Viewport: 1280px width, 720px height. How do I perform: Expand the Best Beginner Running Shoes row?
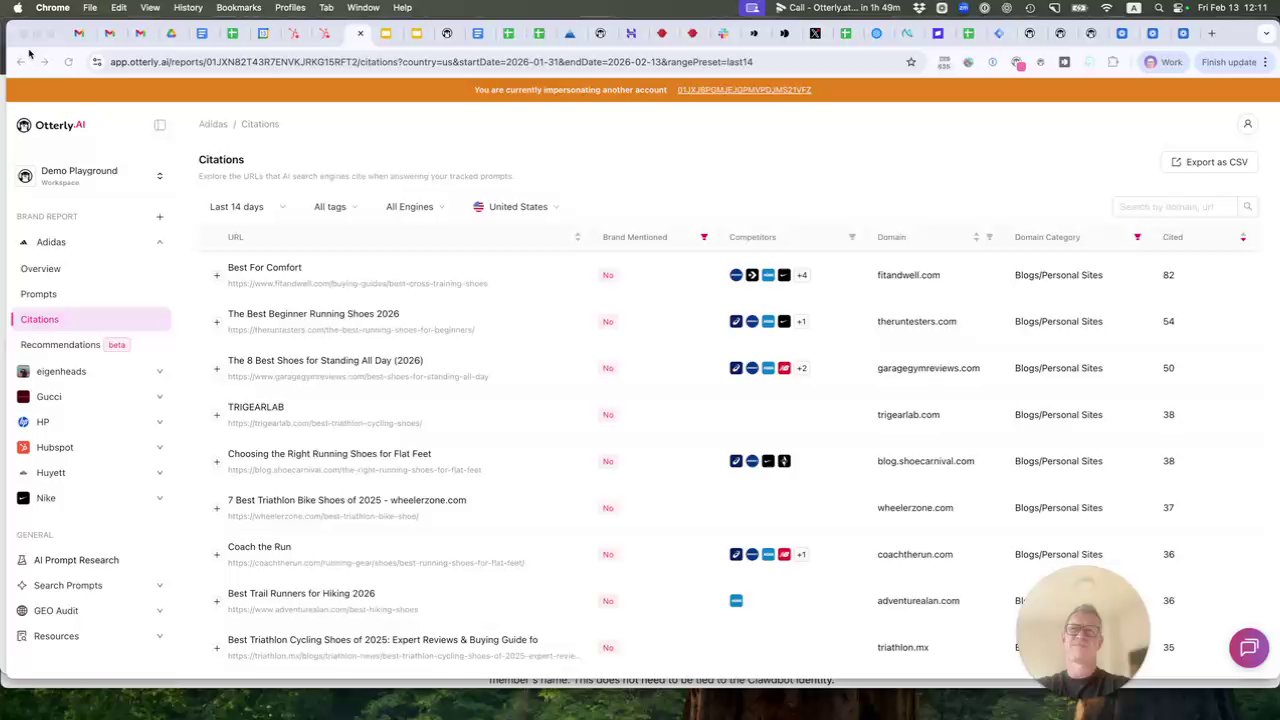pyautogui.click(x=217, y=322)
